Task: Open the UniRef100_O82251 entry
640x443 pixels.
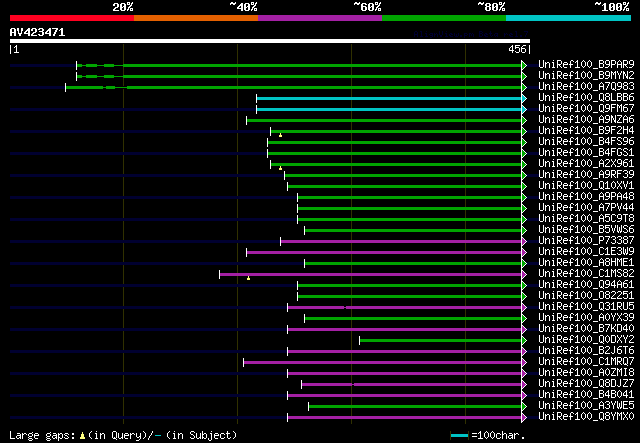Action: 586,296
